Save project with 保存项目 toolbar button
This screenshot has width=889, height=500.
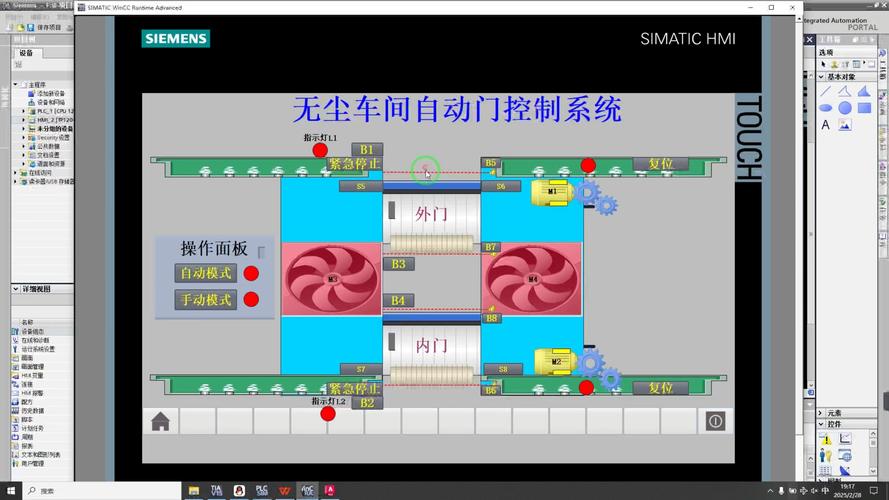point(45,27)
